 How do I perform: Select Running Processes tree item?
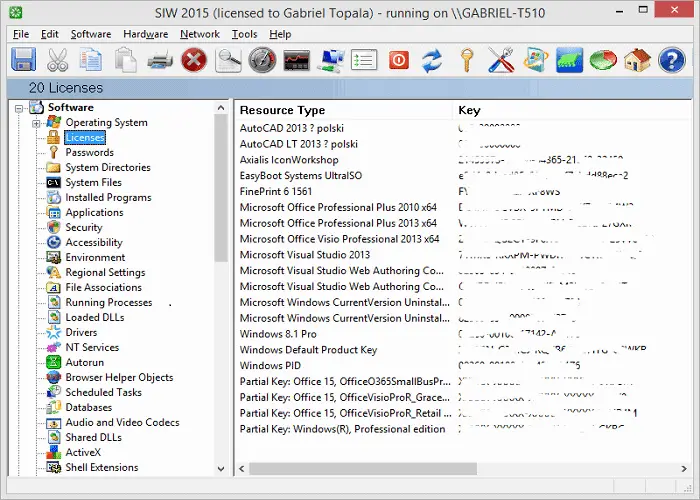108,302
